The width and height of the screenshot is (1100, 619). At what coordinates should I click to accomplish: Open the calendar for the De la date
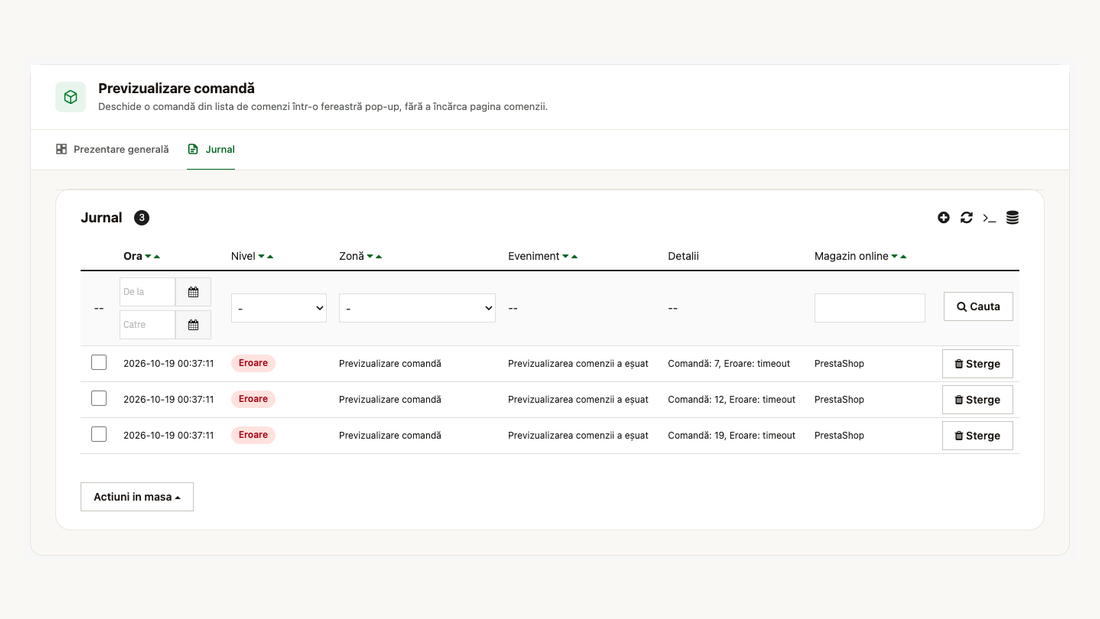[193, 292]
